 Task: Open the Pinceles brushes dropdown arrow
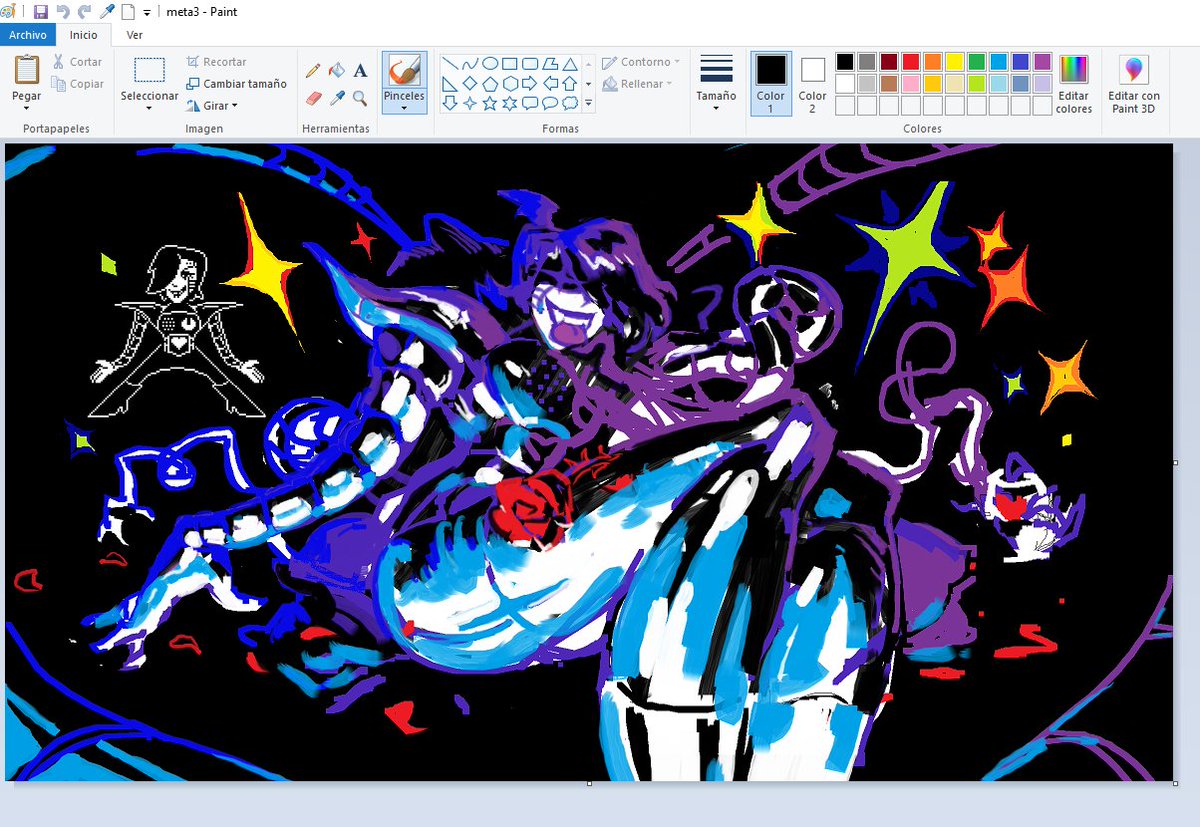(x=404, y=108)
